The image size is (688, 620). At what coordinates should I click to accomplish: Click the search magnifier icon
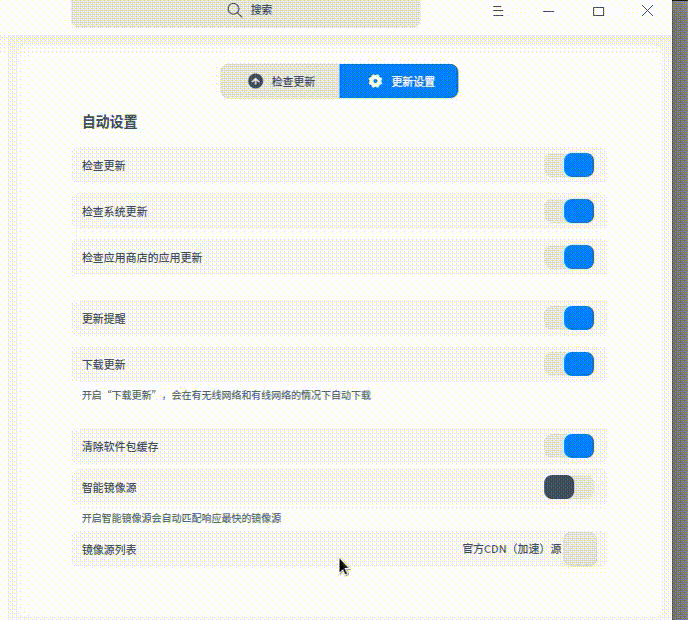235,10
